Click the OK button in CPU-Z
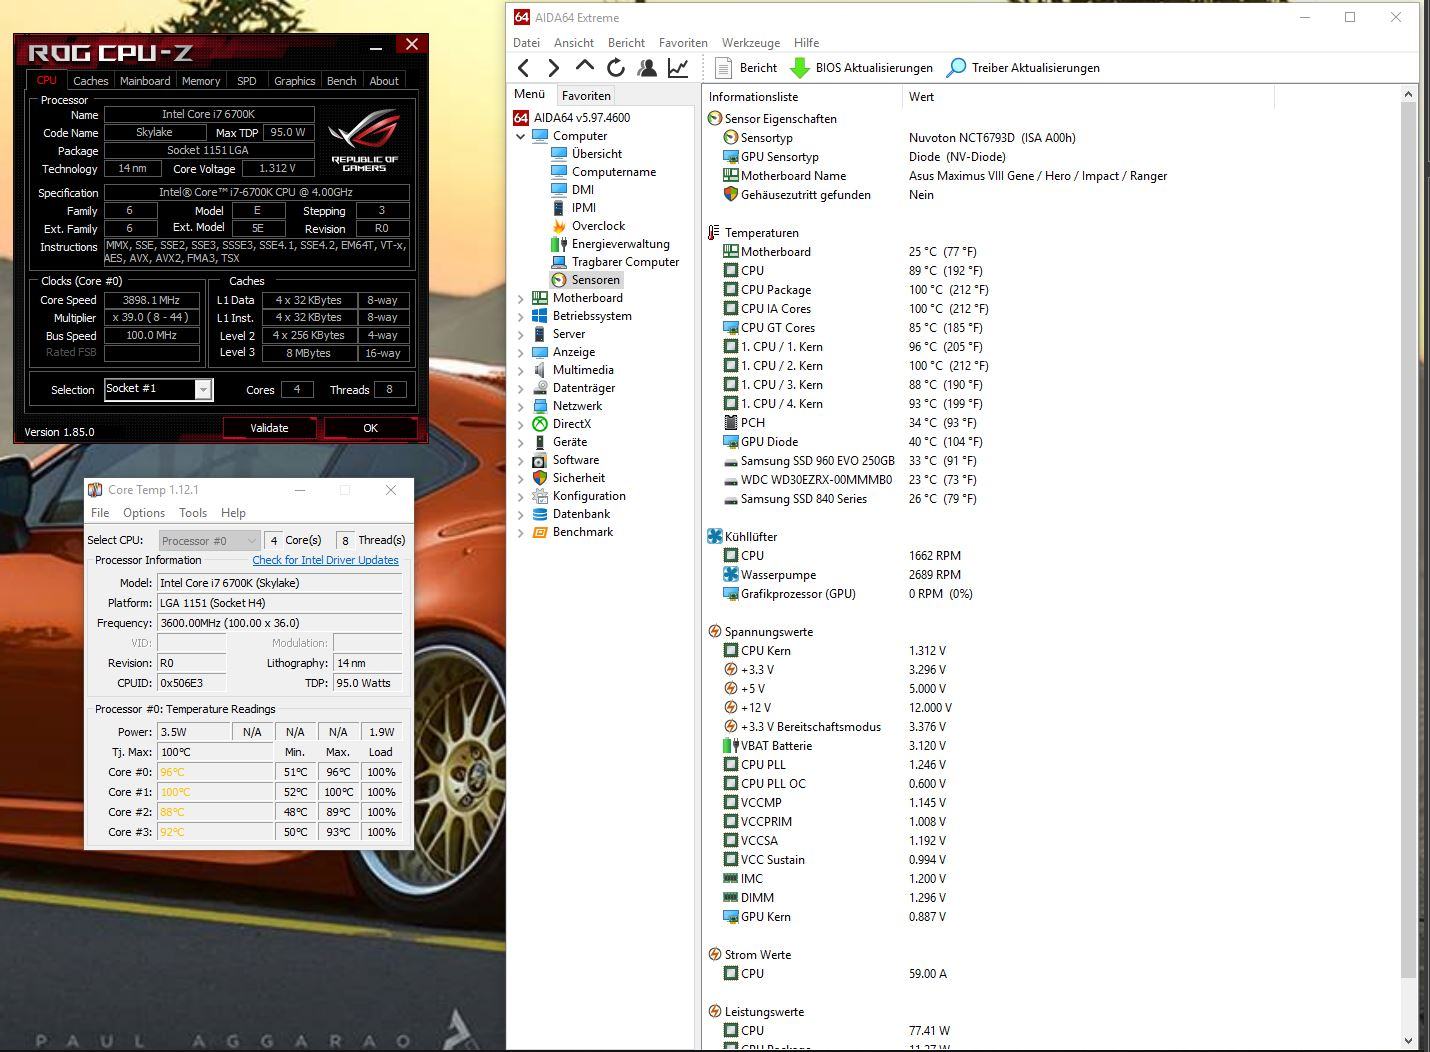The height and width of the screenshot is (1052, 1430). tap(371, 428)
